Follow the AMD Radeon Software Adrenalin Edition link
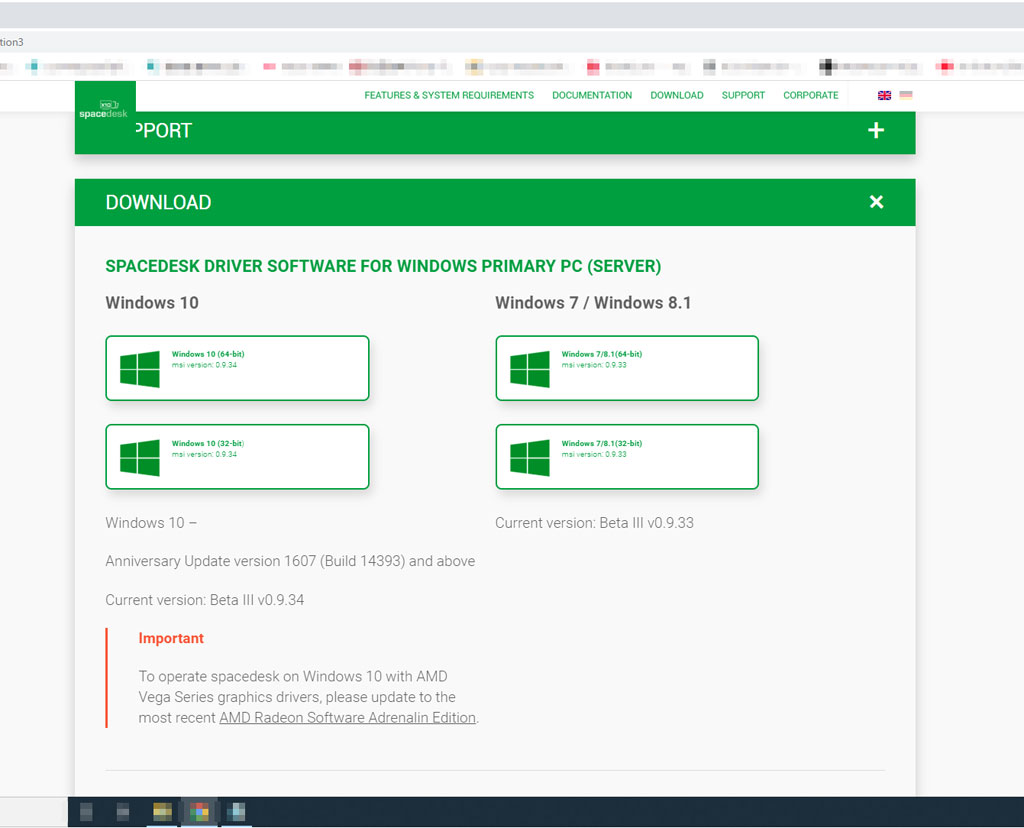Viewport: 1024px width, 828px height. [x=347, y=718]
